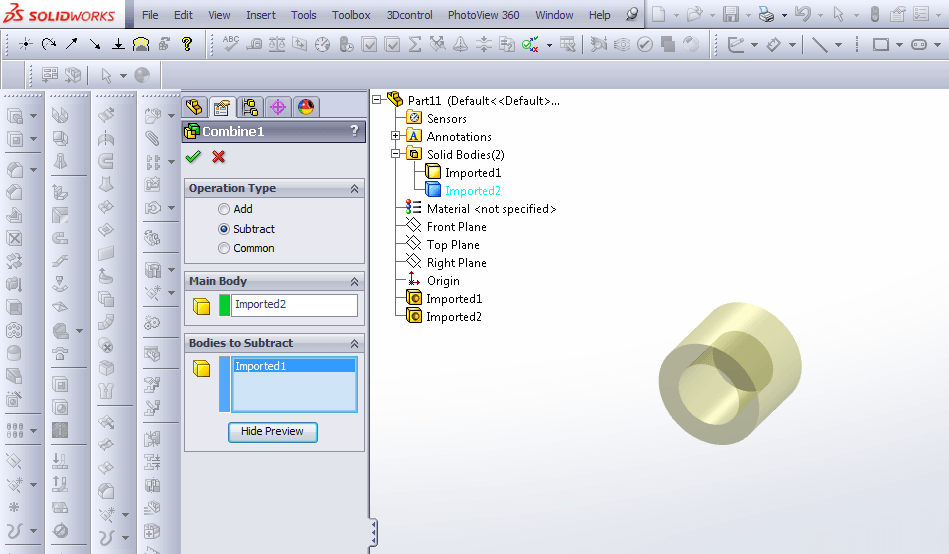Click the Rectangle sketch tool icon
The width and height of the screenshot is (949, 554).
[x=881, y=44]
